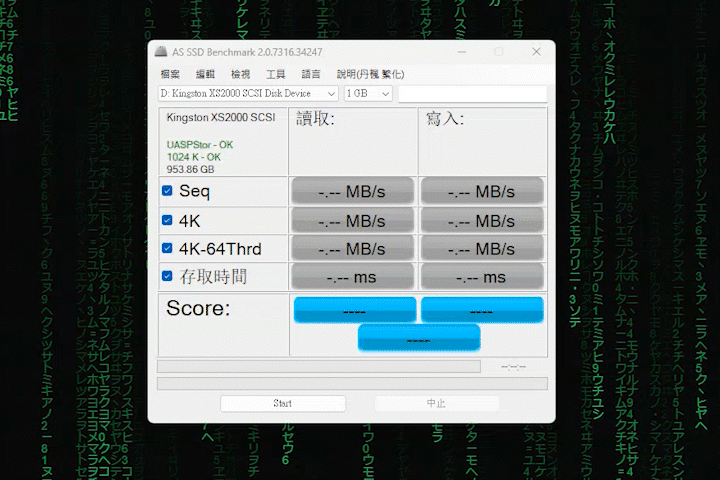This screenshot has height=480, width=720.
Task: Open the 編輯 menu
Action: coord(205,74)
